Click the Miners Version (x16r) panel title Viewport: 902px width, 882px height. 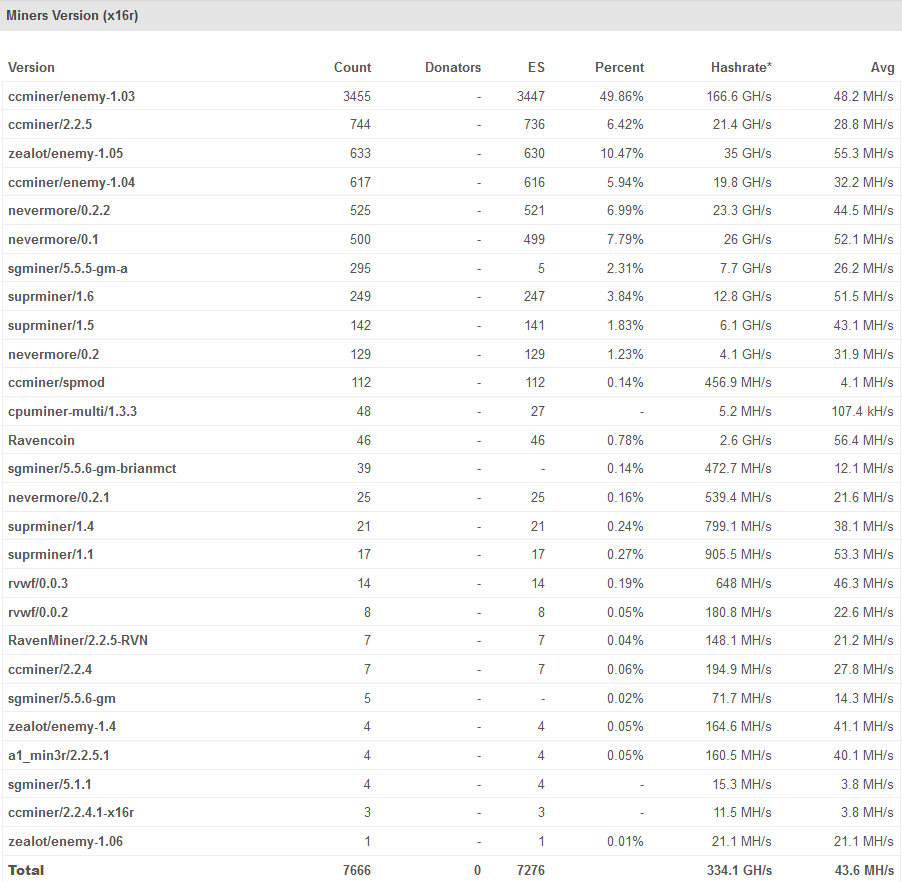(72, 15)
